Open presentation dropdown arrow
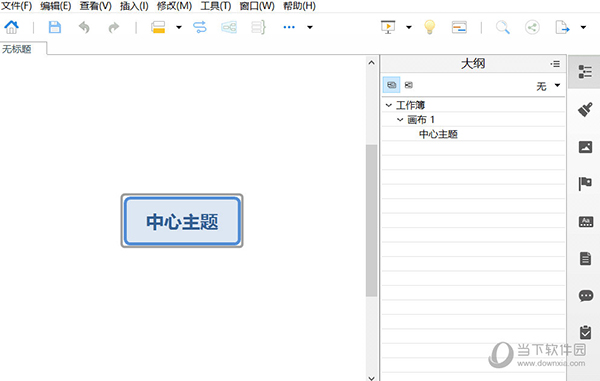The height and width of the screenshot is (381, 600). click(x=409, y=27)
